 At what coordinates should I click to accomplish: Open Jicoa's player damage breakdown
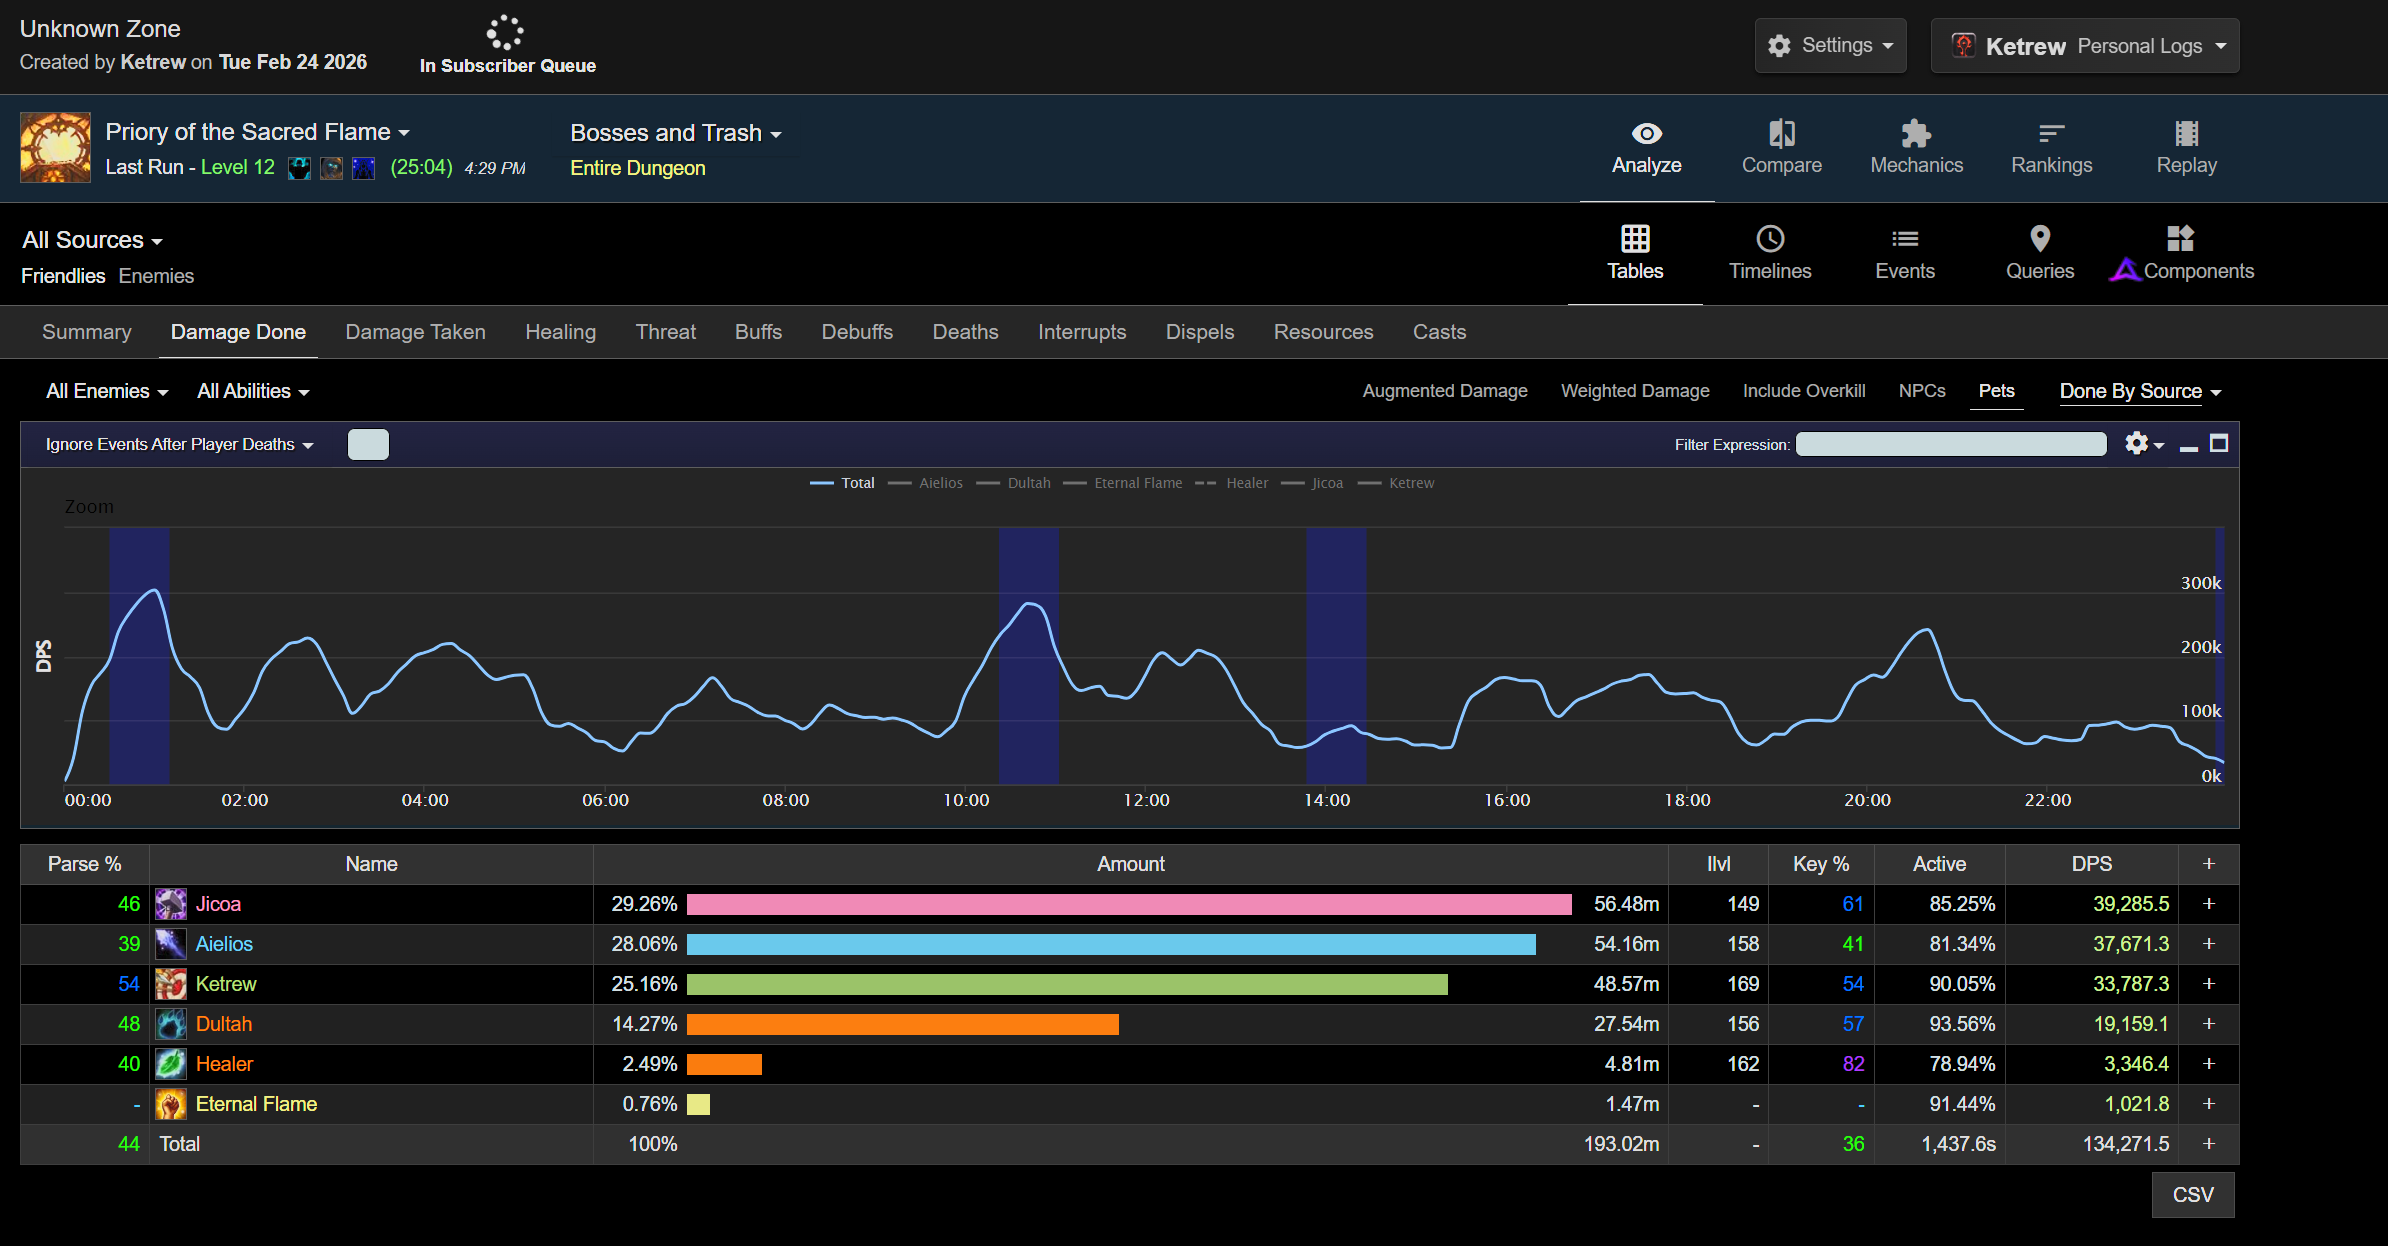(x=218, y=904)
